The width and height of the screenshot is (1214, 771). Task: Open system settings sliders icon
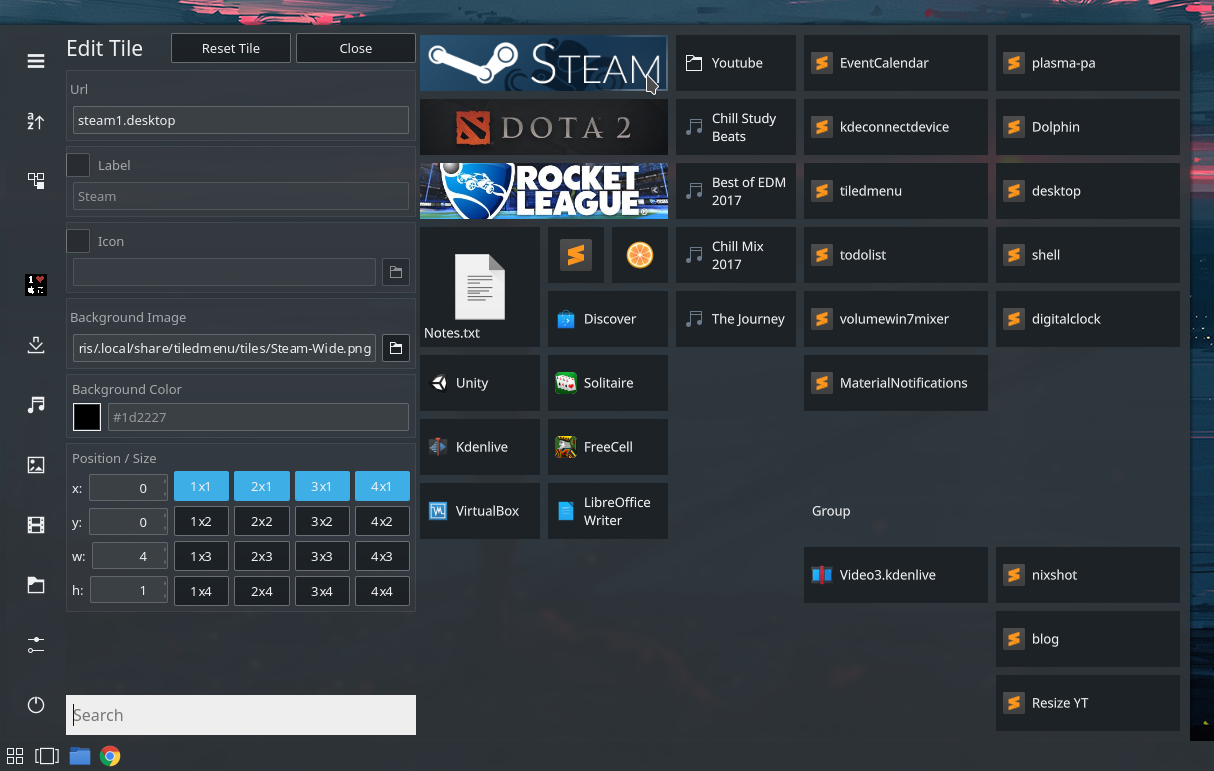tap(36, 645)
